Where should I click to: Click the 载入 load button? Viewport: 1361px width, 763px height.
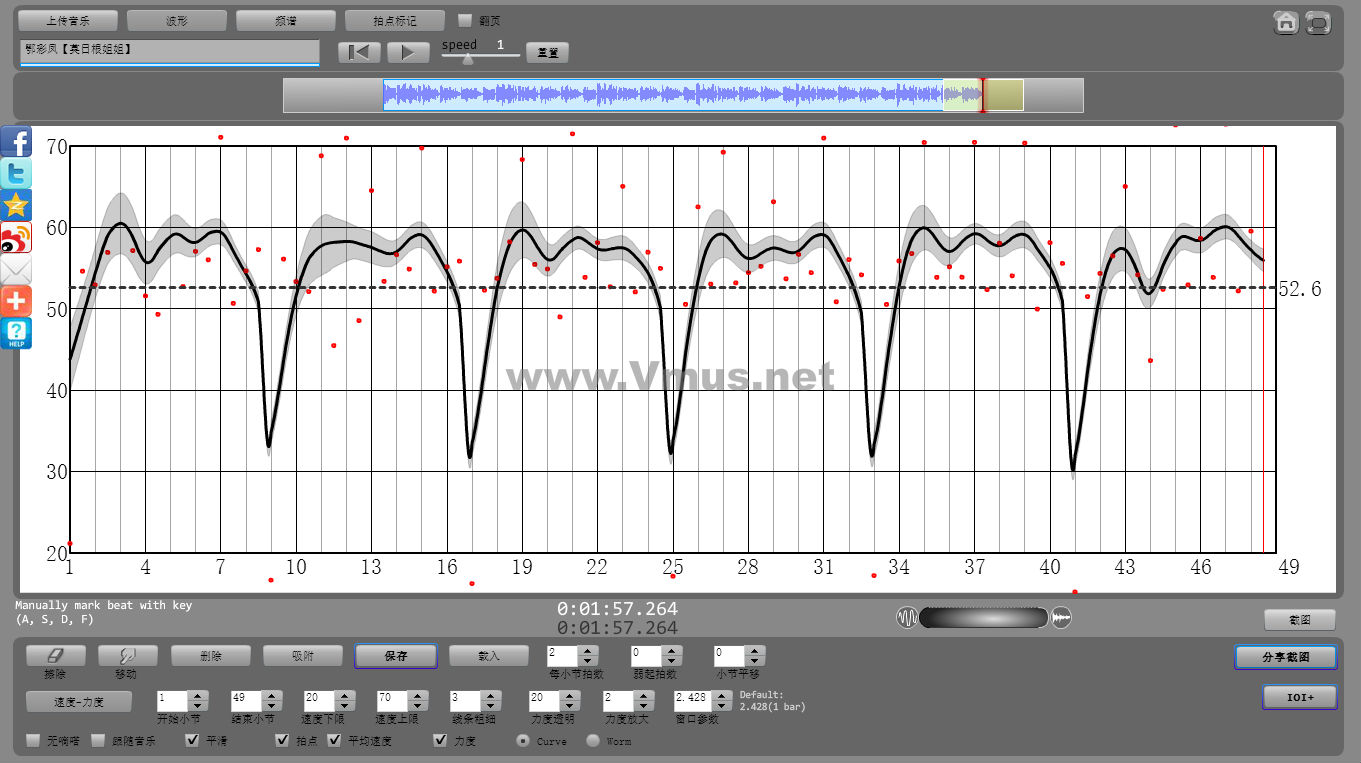pyautogui.click(x=489, y=656)
